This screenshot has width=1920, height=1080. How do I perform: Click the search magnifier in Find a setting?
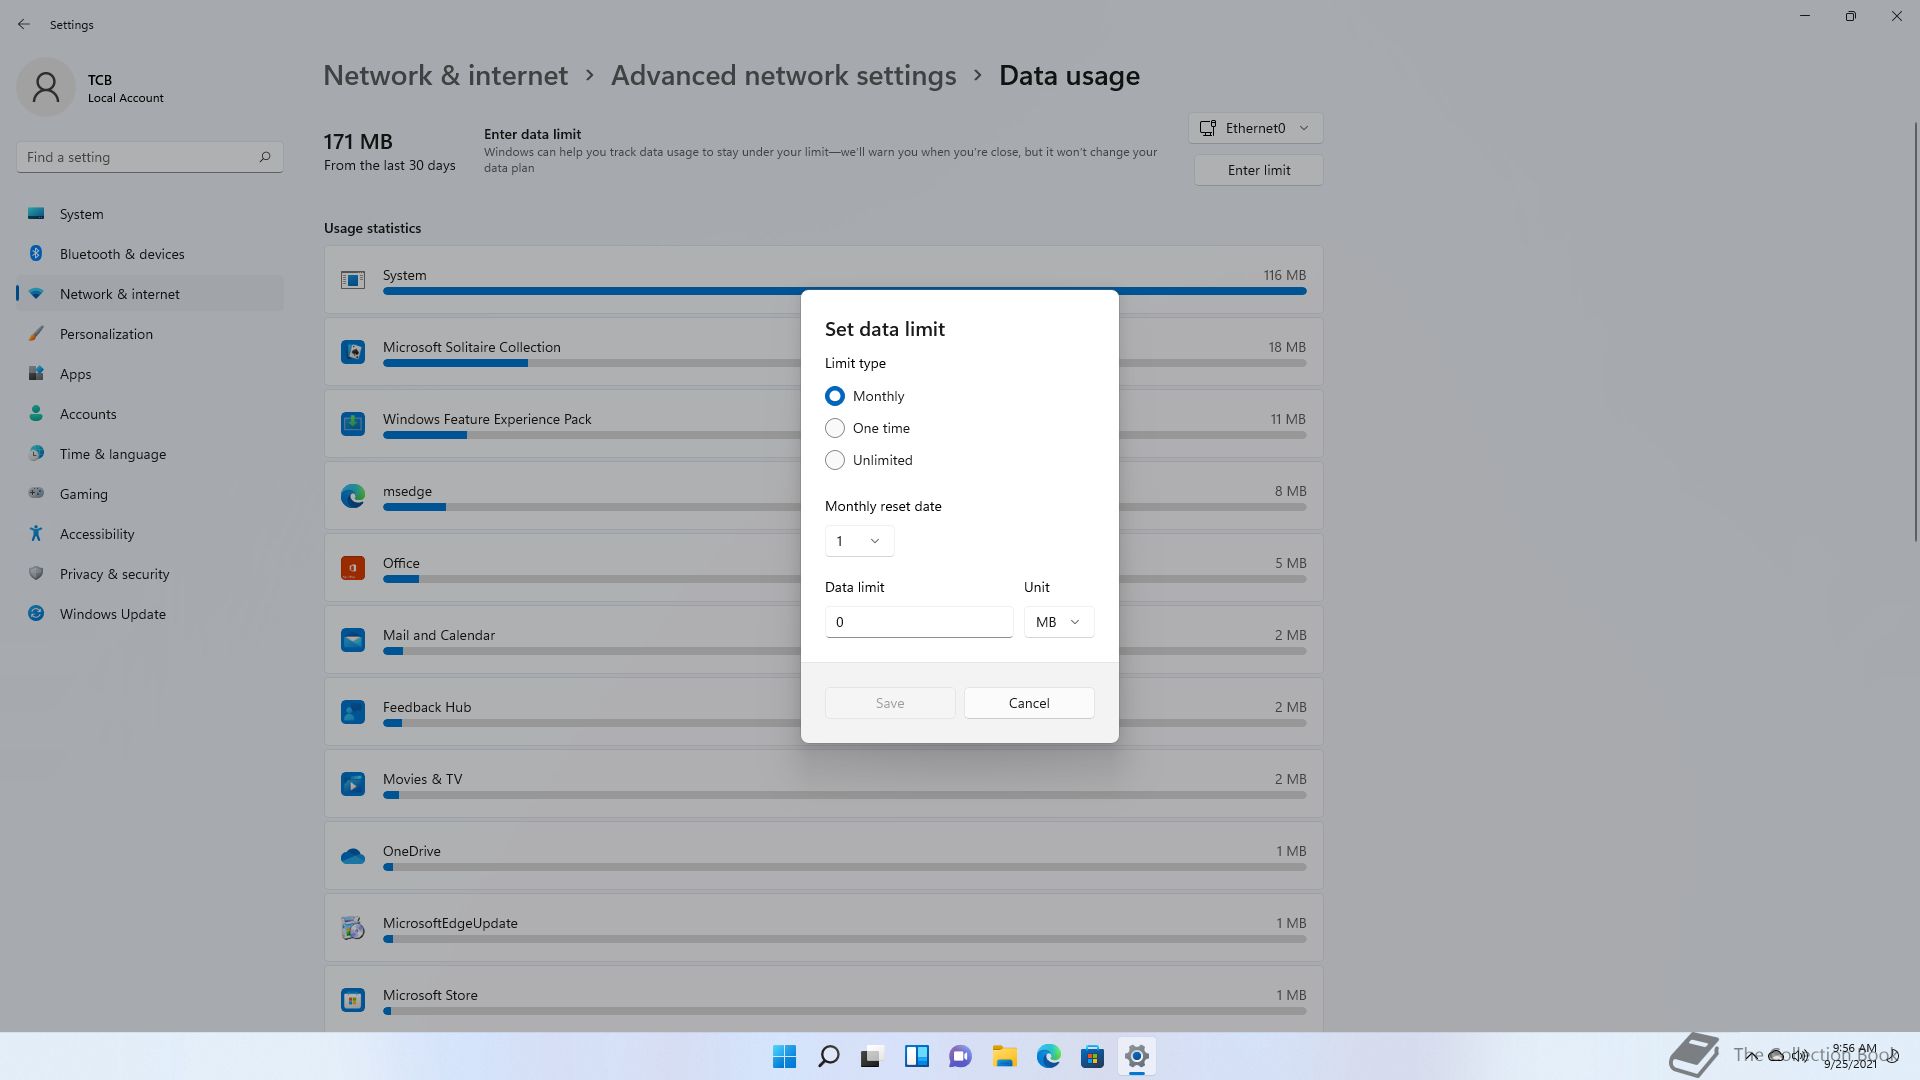pos(265,157)
